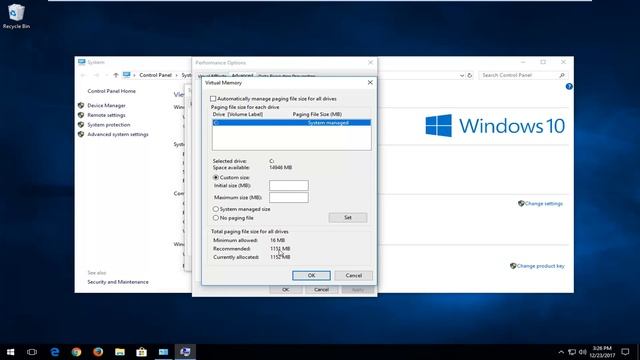Screen dimensions: 640x360
Task: Switch to Advanced tab in Performance Options
Action: click(x=242, y=76)
